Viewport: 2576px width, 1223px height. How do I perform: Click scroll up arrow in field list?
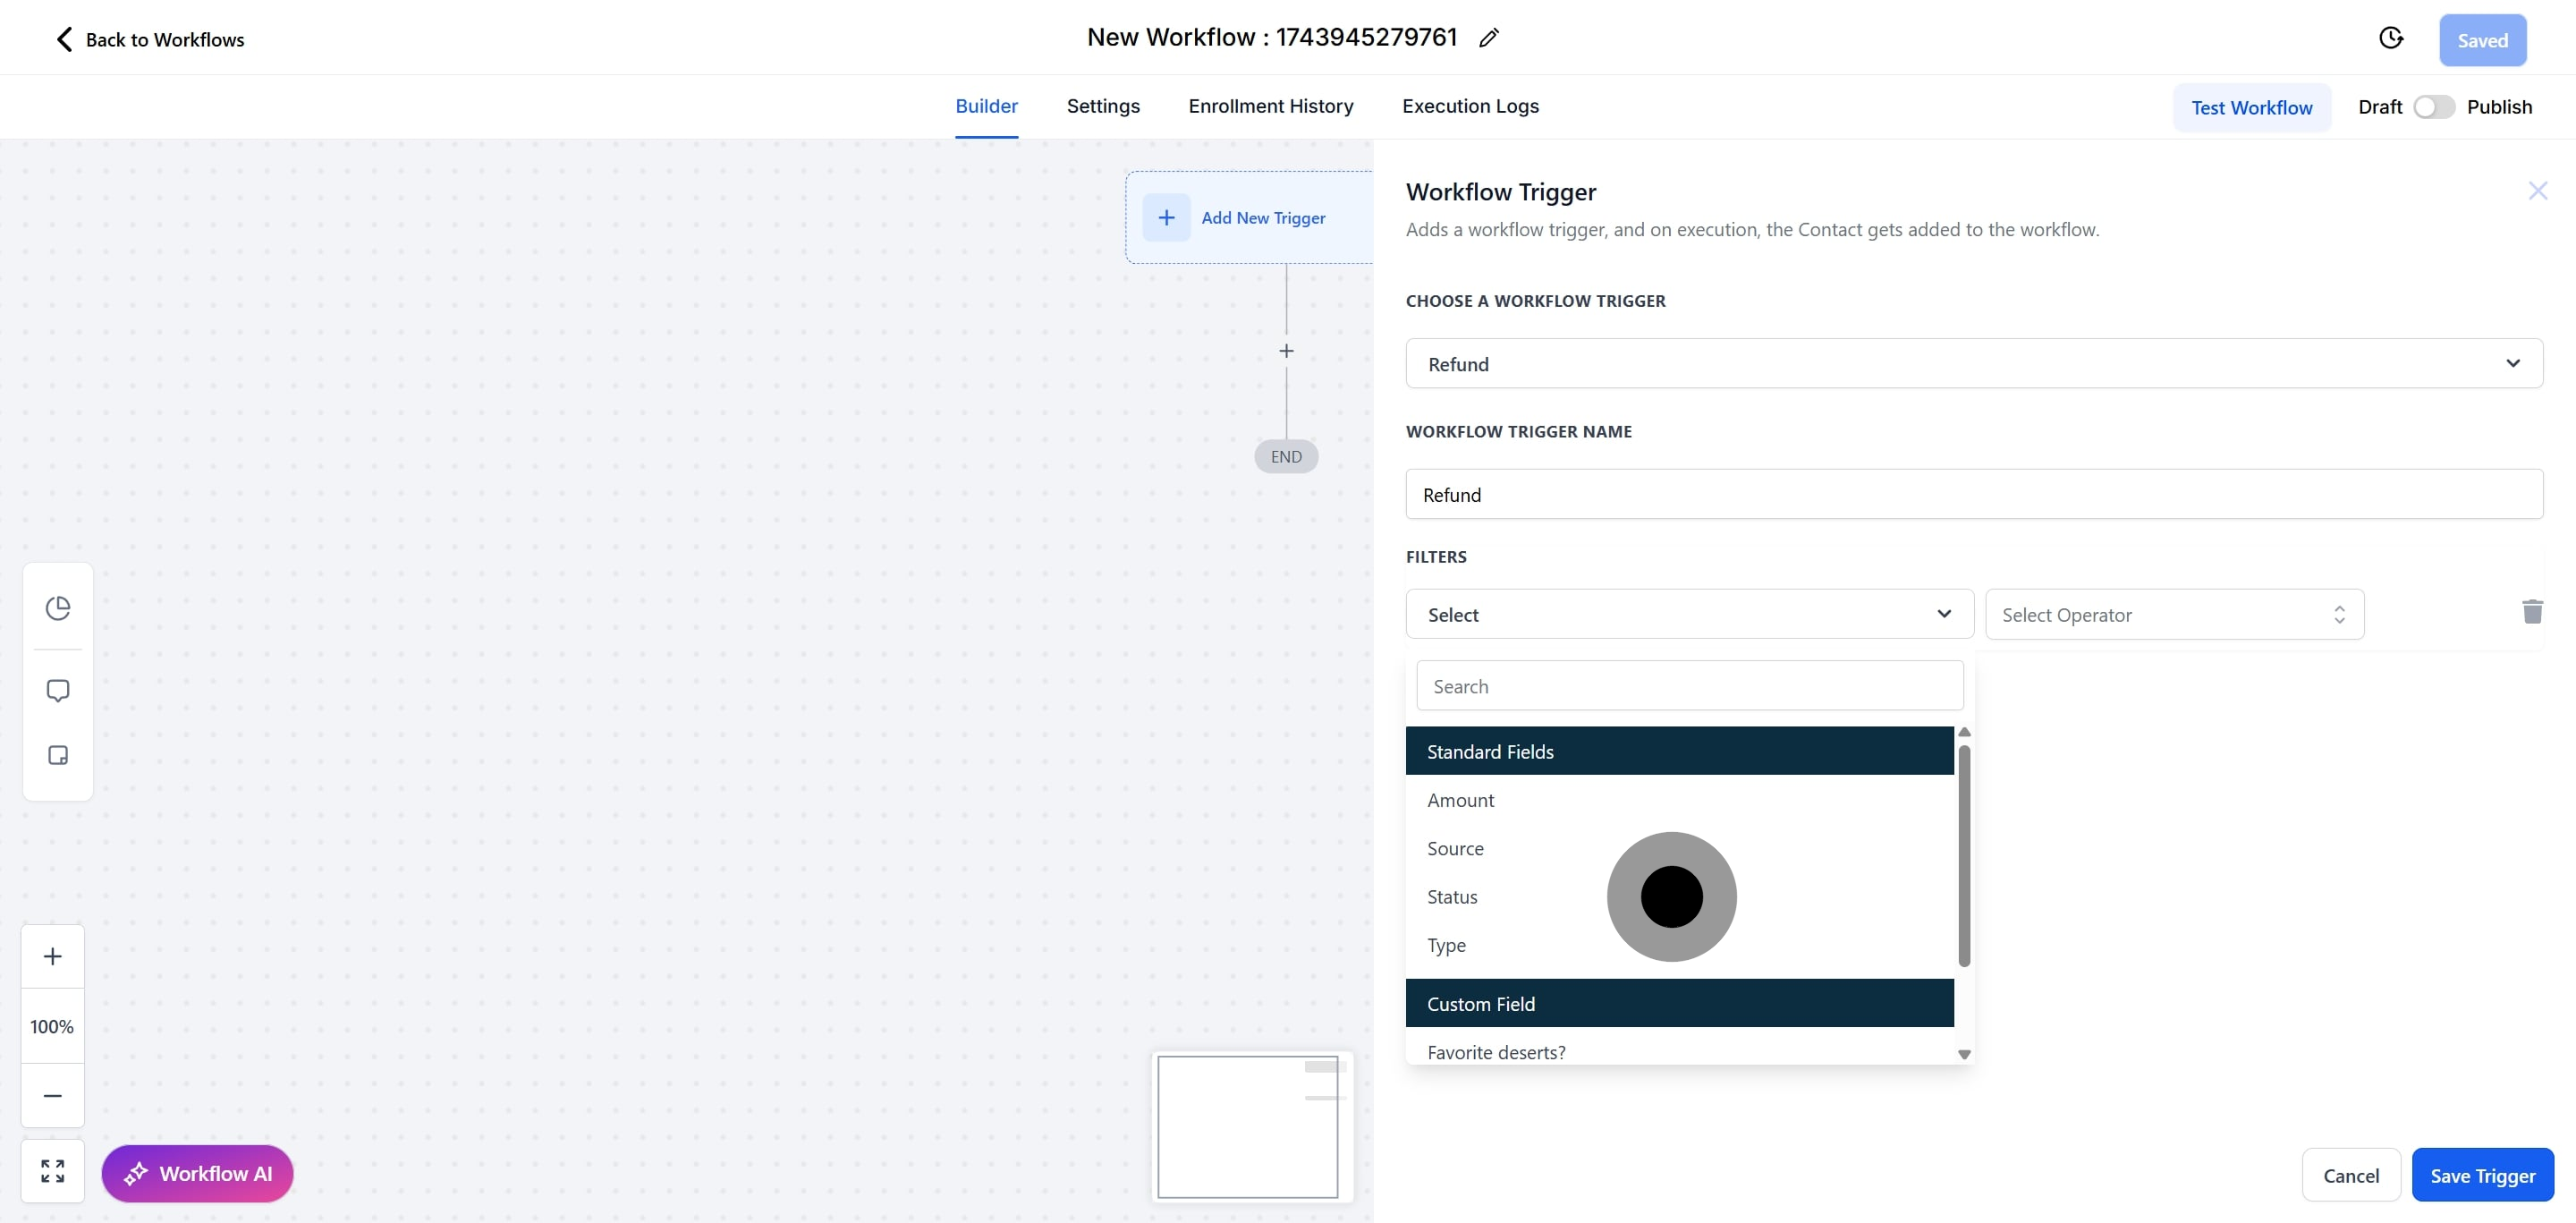coord(1963,732)
